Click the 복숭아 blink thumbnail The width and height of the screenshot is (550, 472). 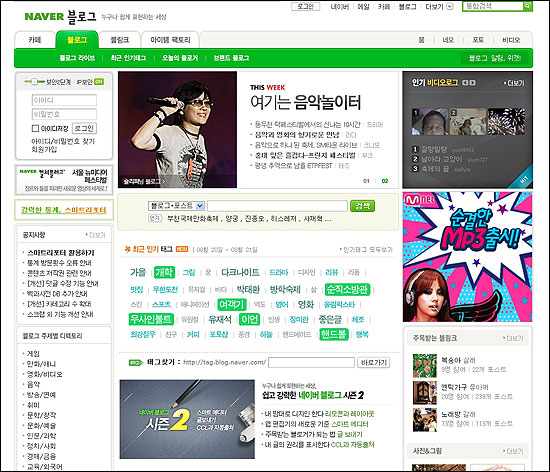425,366
